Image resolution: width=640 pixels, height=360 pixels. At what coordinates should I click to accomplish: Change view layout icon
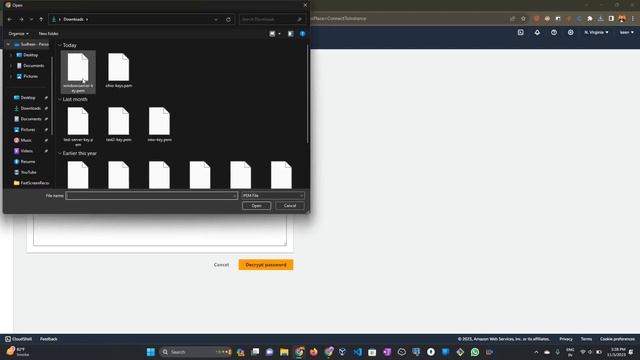coord(272,34)
